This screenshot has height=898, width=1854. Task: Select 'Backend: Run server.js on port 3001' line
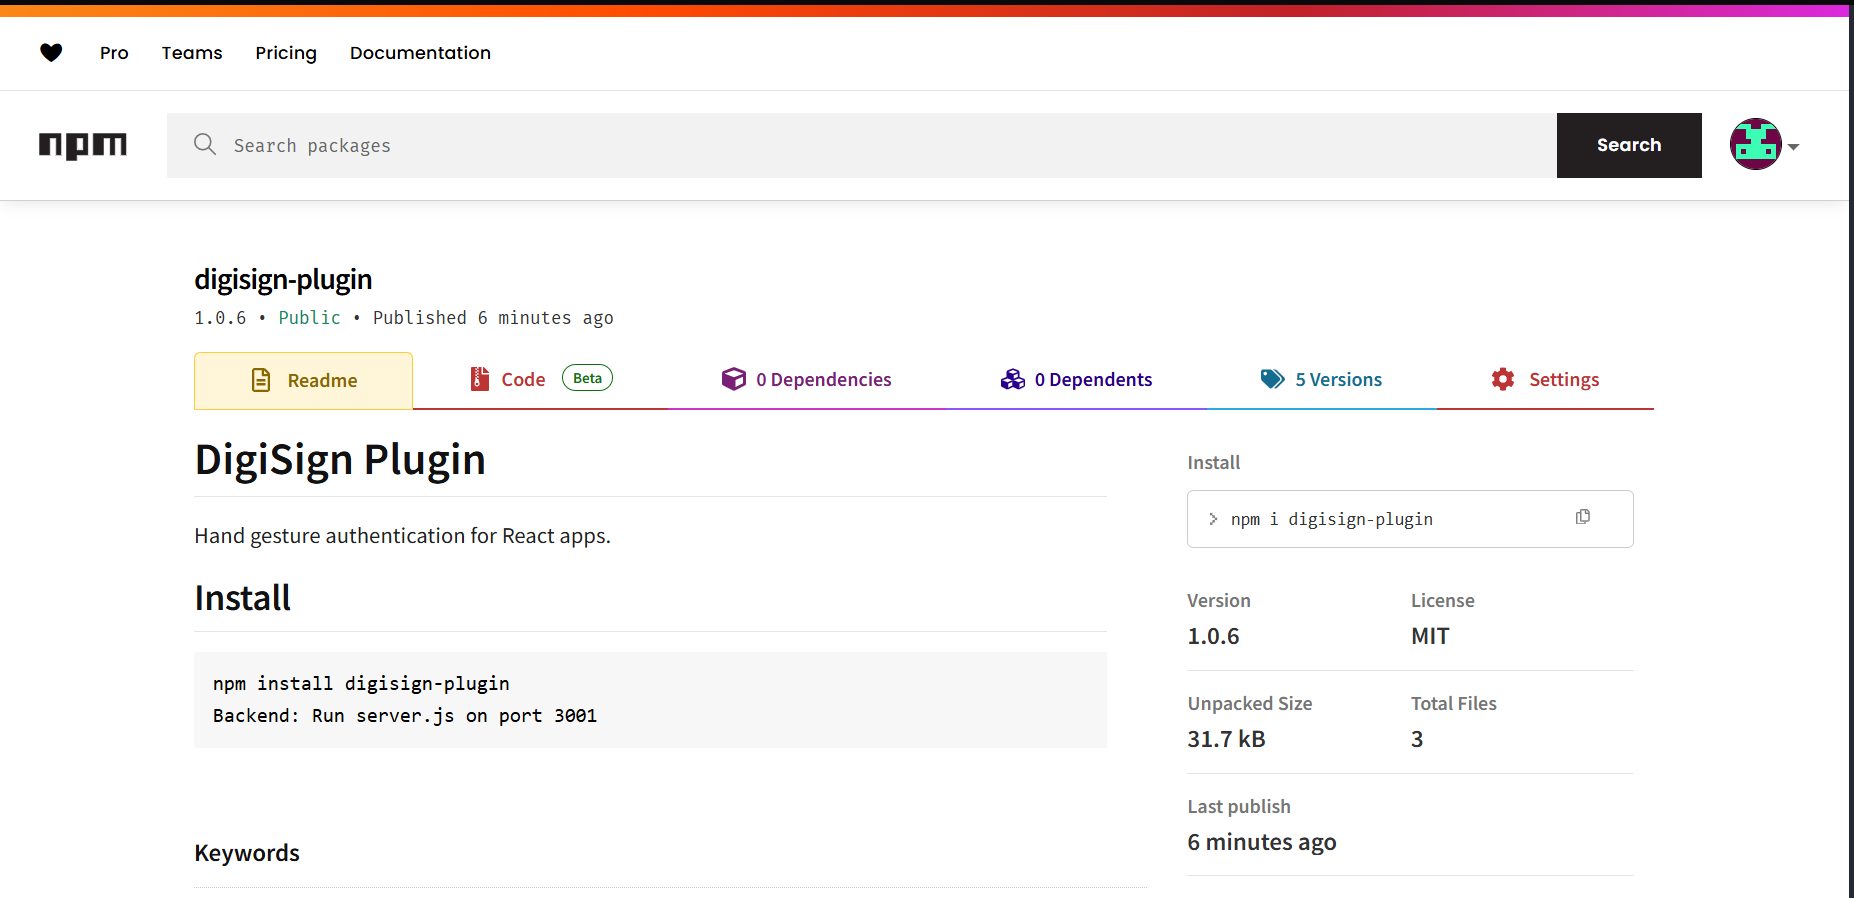pyautogui.click(x=405, y=716)
